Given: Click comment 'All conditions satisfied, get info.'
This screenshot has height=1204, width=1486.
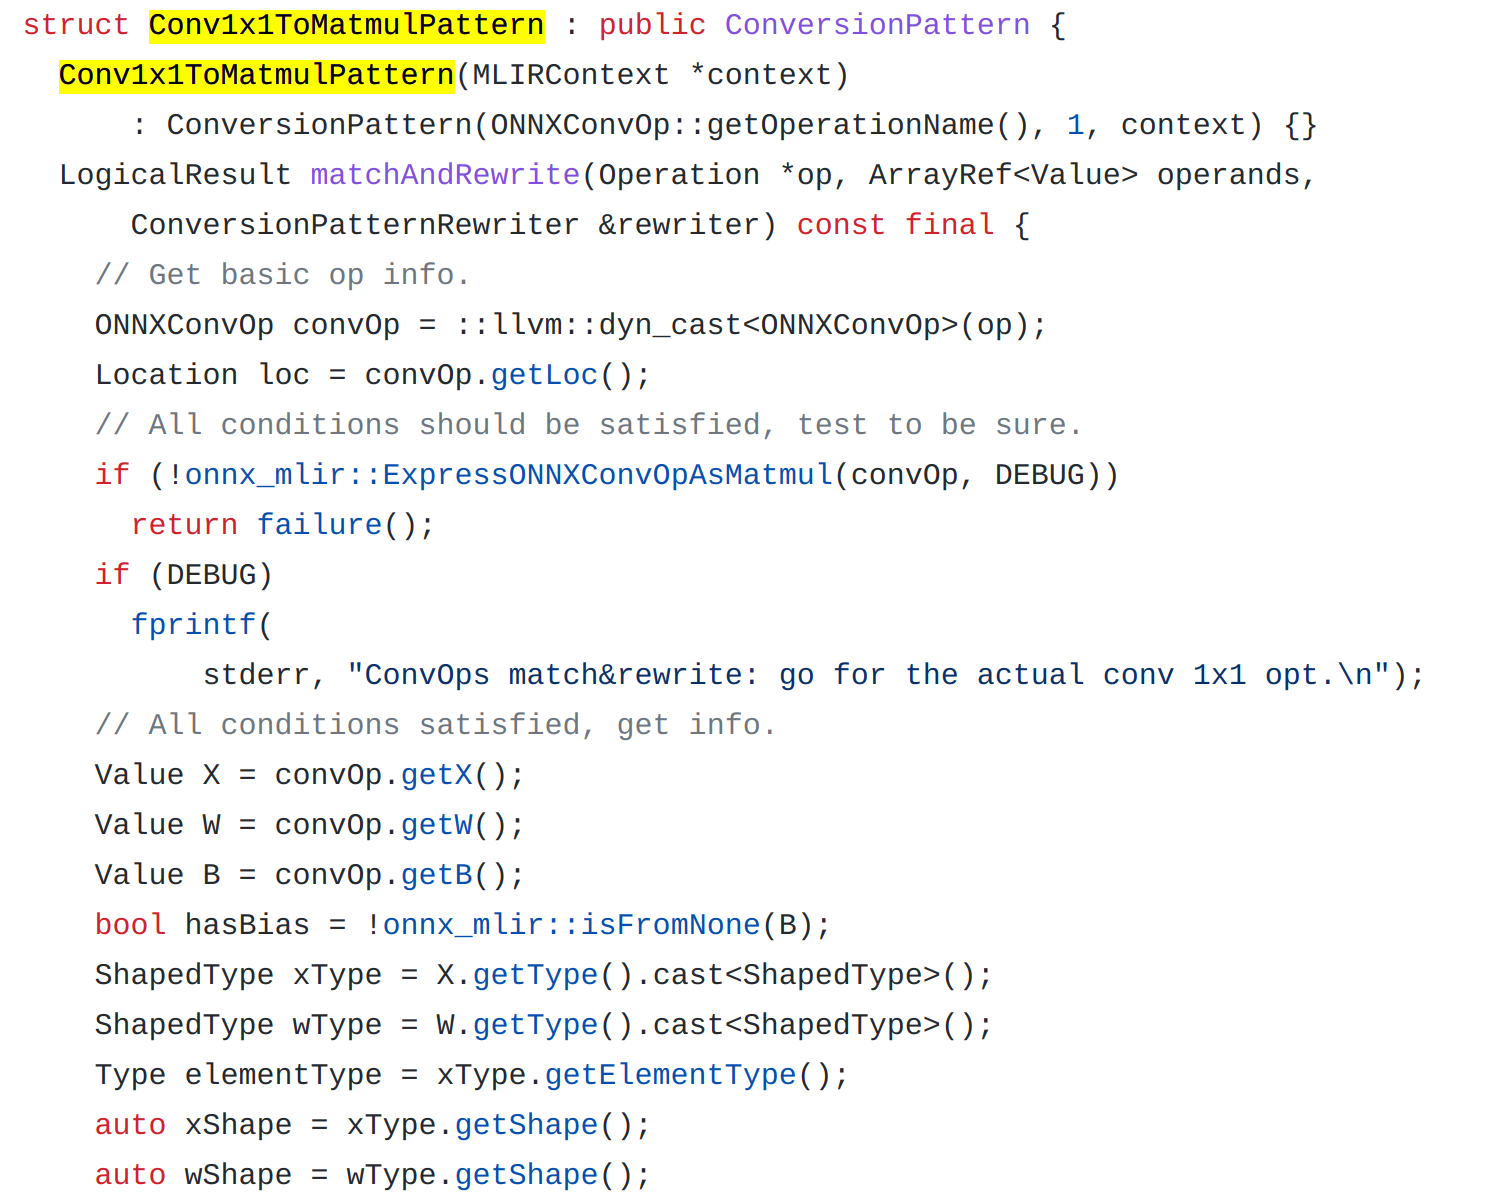Looking at the screenshot, I should [x=435, y=725].
